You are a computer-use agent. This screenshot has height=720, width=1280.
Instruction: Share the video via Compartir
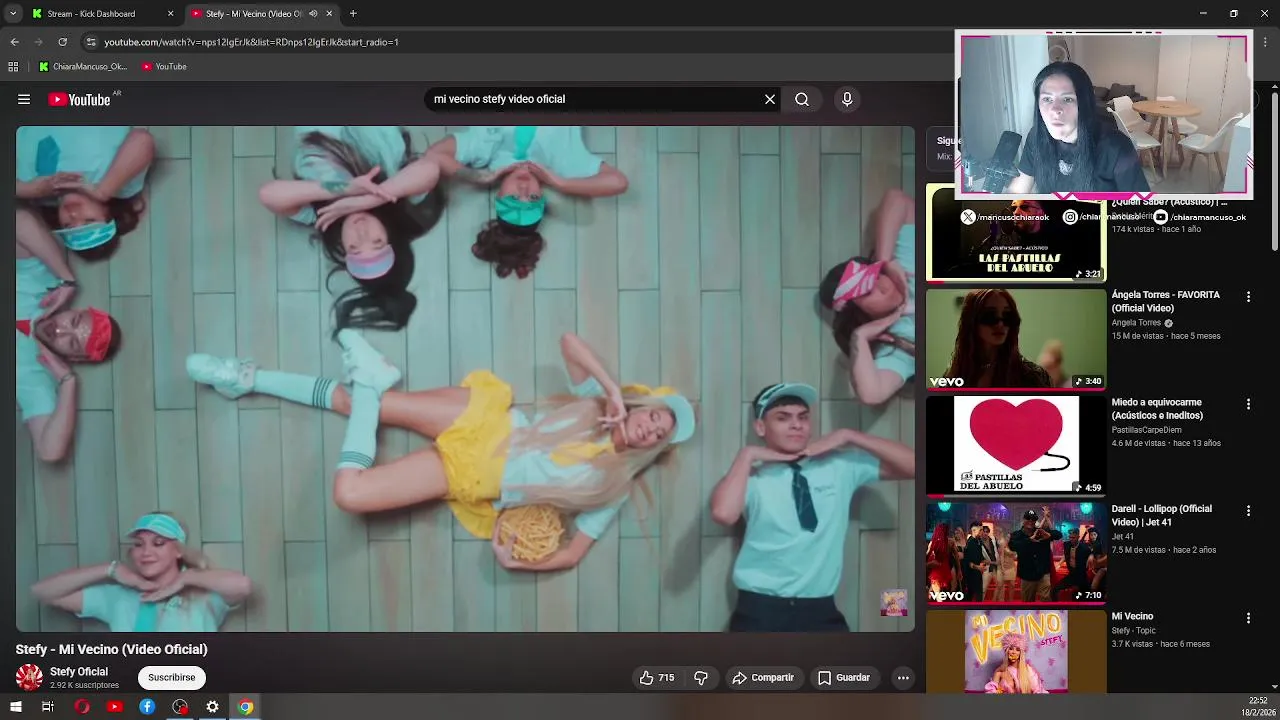(x=763, y=678)
